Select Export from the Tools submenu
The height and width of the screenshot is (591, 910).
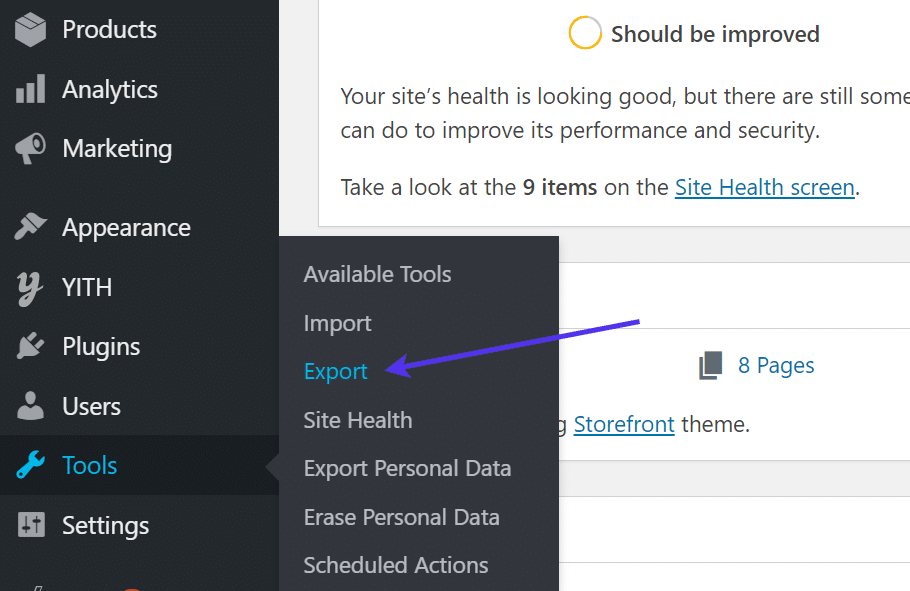[x=335, y=371]
